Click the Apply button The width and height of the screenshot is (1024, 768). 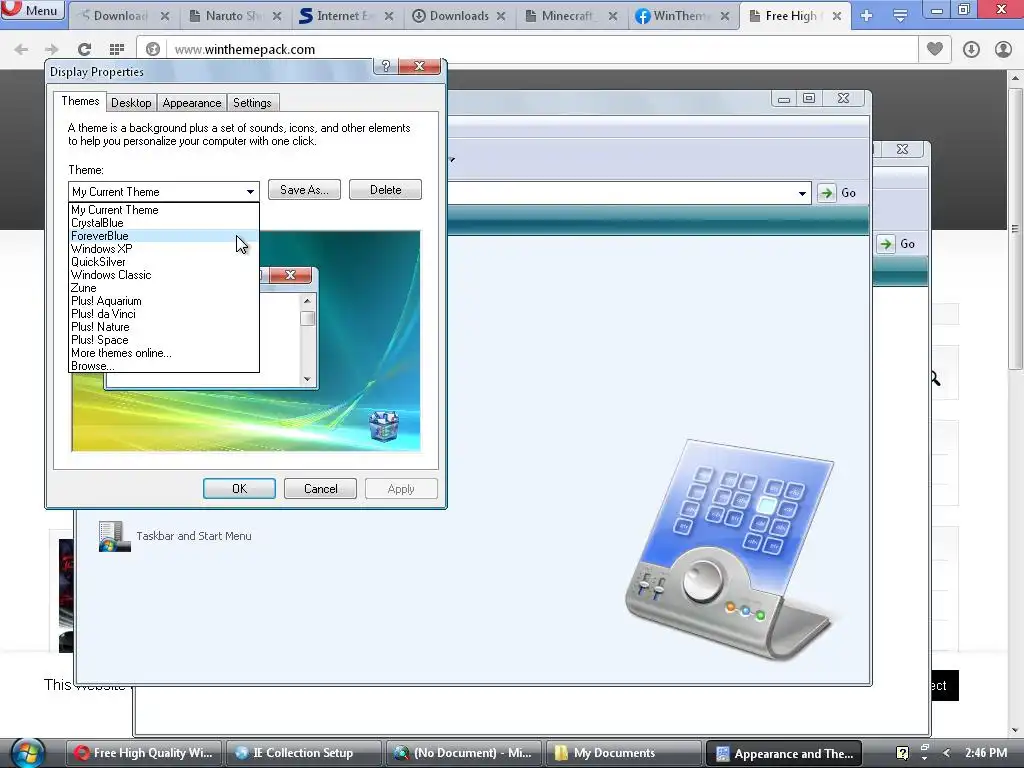coord(401,488)
